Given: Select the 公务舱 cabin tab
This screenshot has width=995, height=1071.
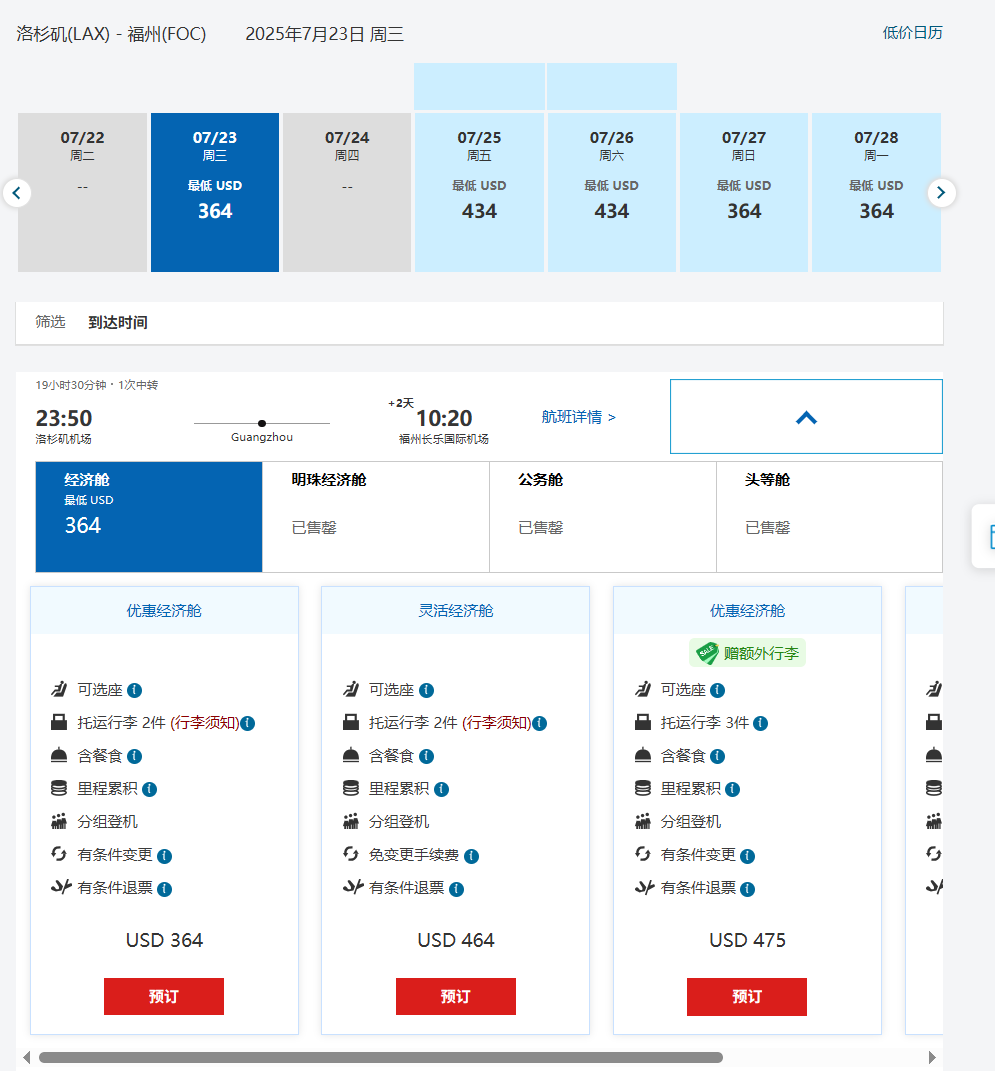Looking at the screenshot, I should [602, 516].
